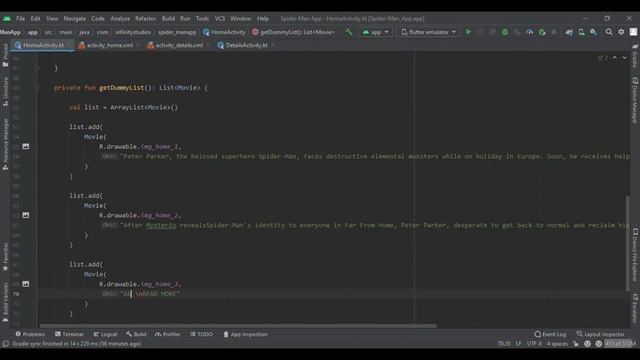
Task: Click UTF-8 encoding selector
Action: [x=534, y=344]
